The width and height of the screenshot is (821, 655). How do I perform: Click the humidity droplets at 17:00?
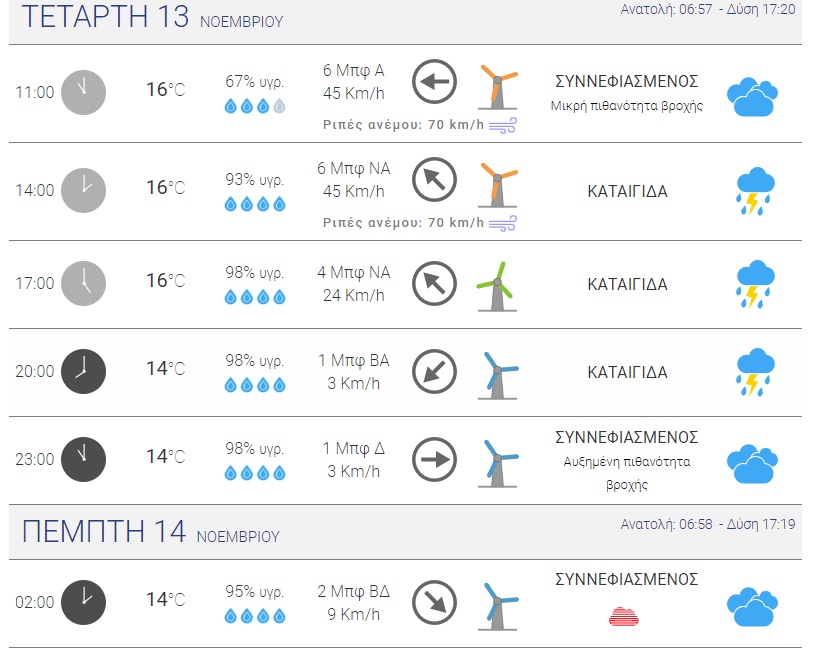[254, 297]
